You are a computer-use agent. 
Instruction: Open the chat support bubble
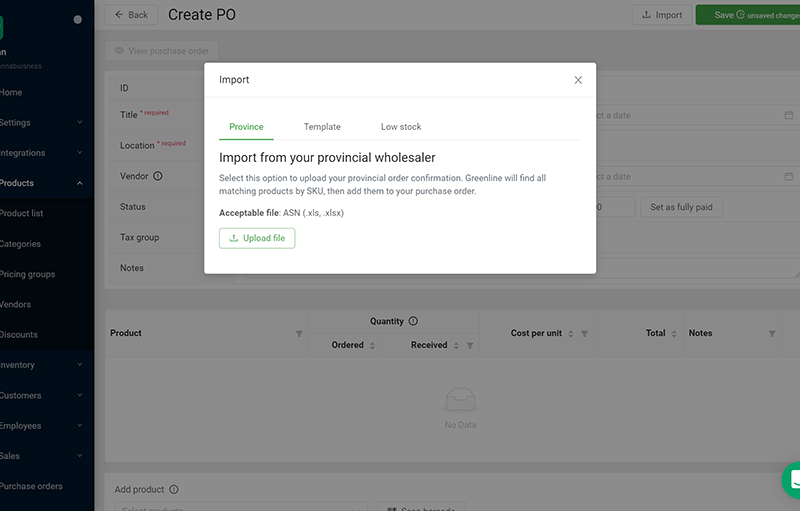point(791,480)
